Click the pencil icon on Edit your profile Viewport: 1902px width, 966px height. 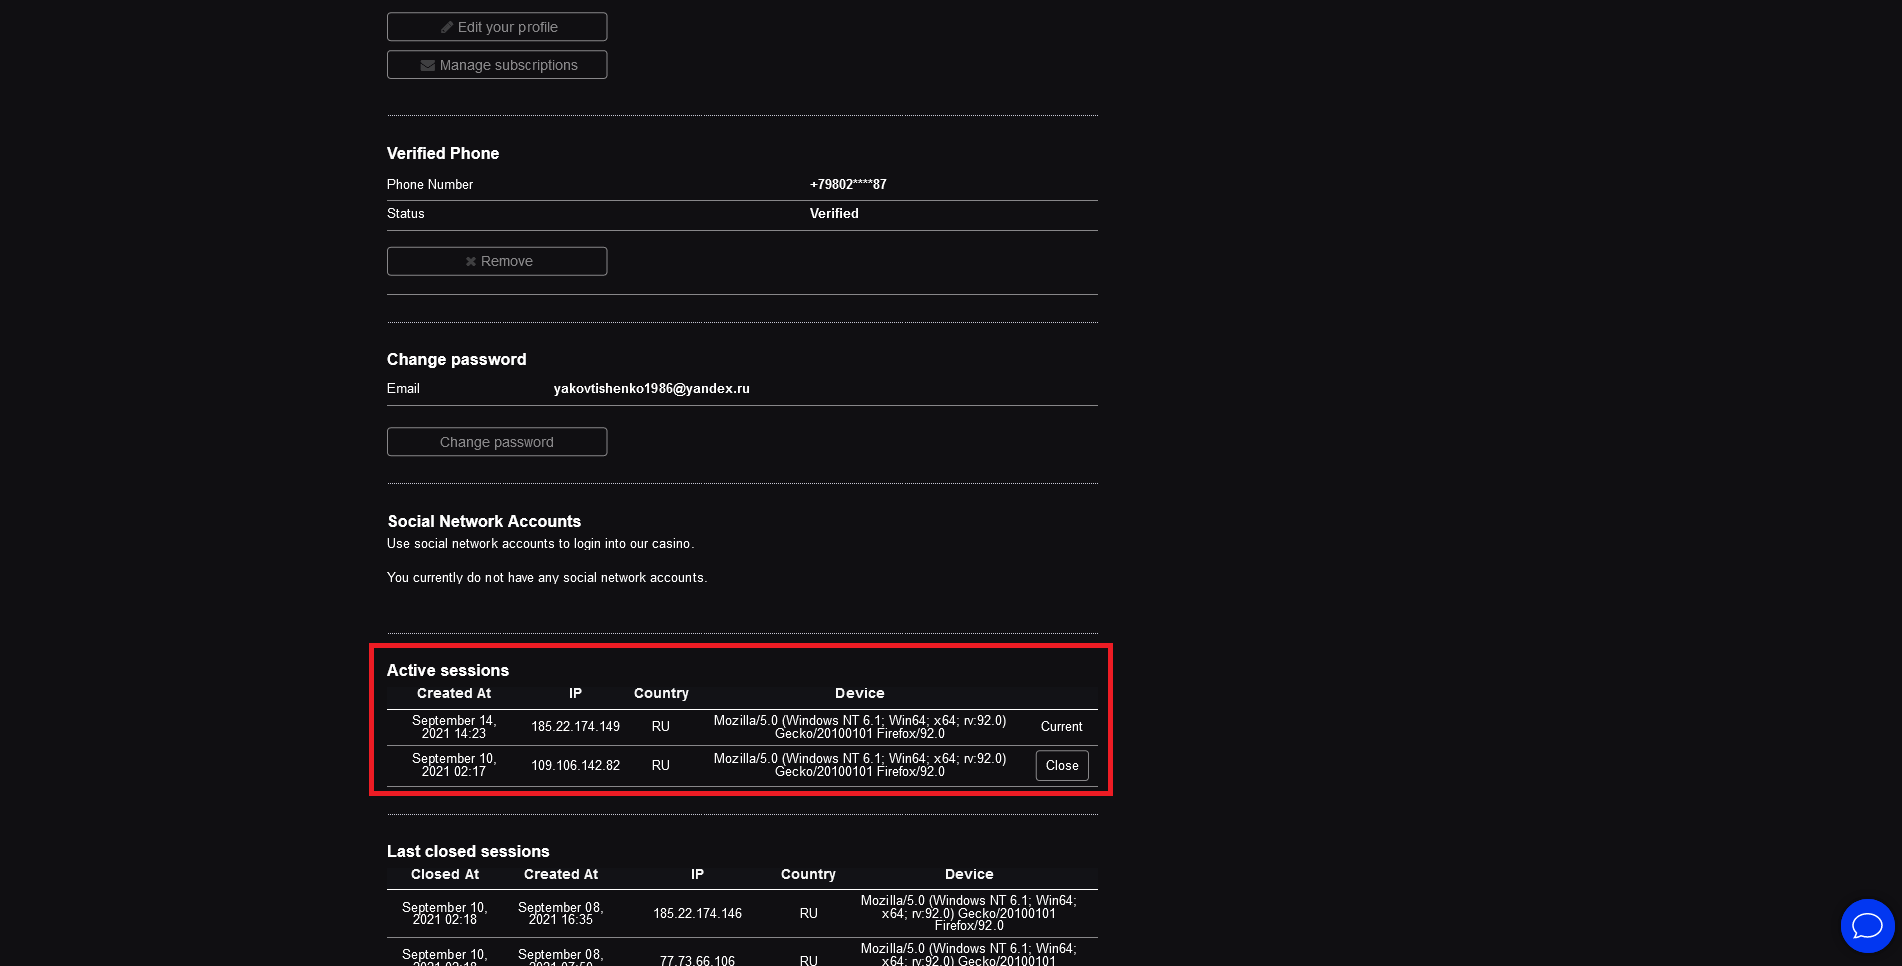[x=447, y=27]
